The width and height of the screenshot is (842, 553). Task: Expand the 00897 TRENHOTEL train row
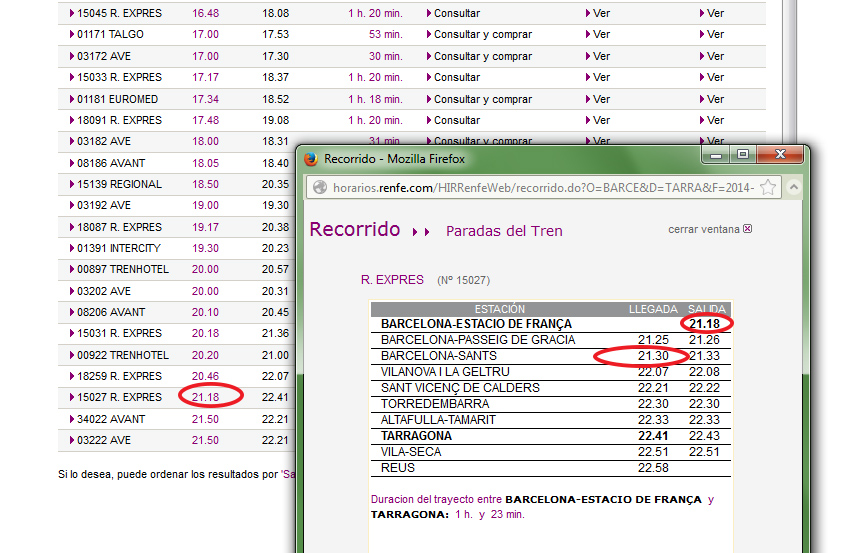pos(72,270)
